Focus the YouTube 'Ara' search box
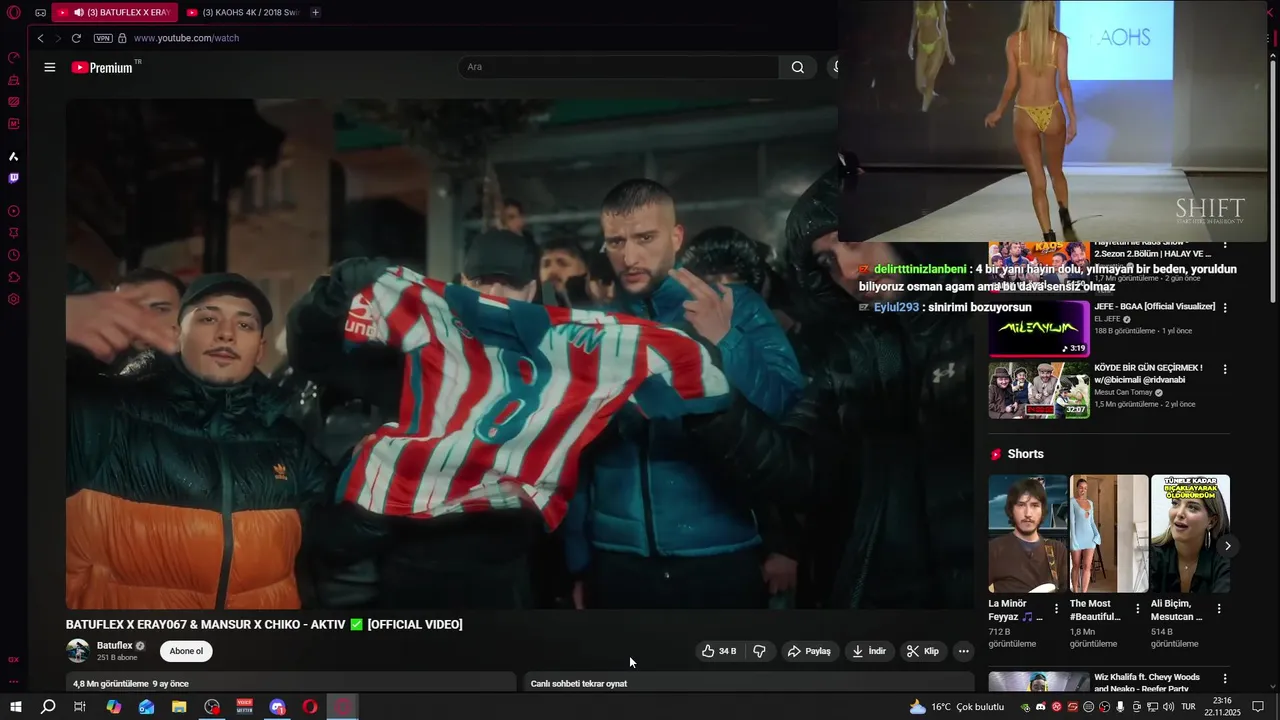The height and width of the screenshot is (720, 1280). click(618, 67)
